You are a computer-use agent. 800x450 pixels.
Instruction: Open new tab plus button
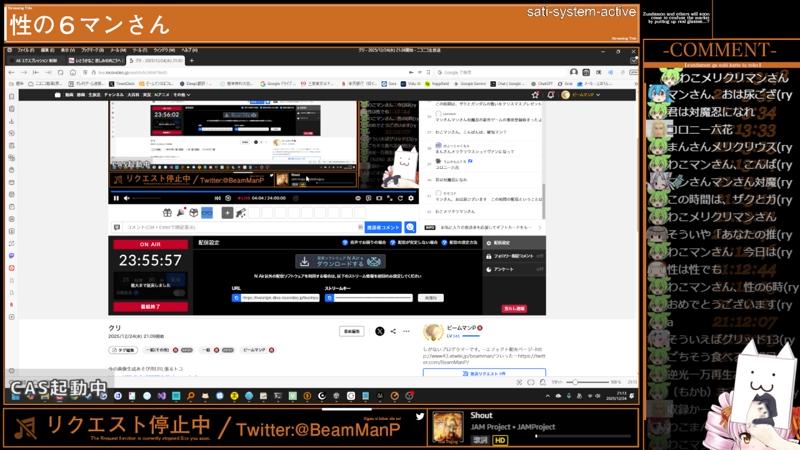pos(192,60)
